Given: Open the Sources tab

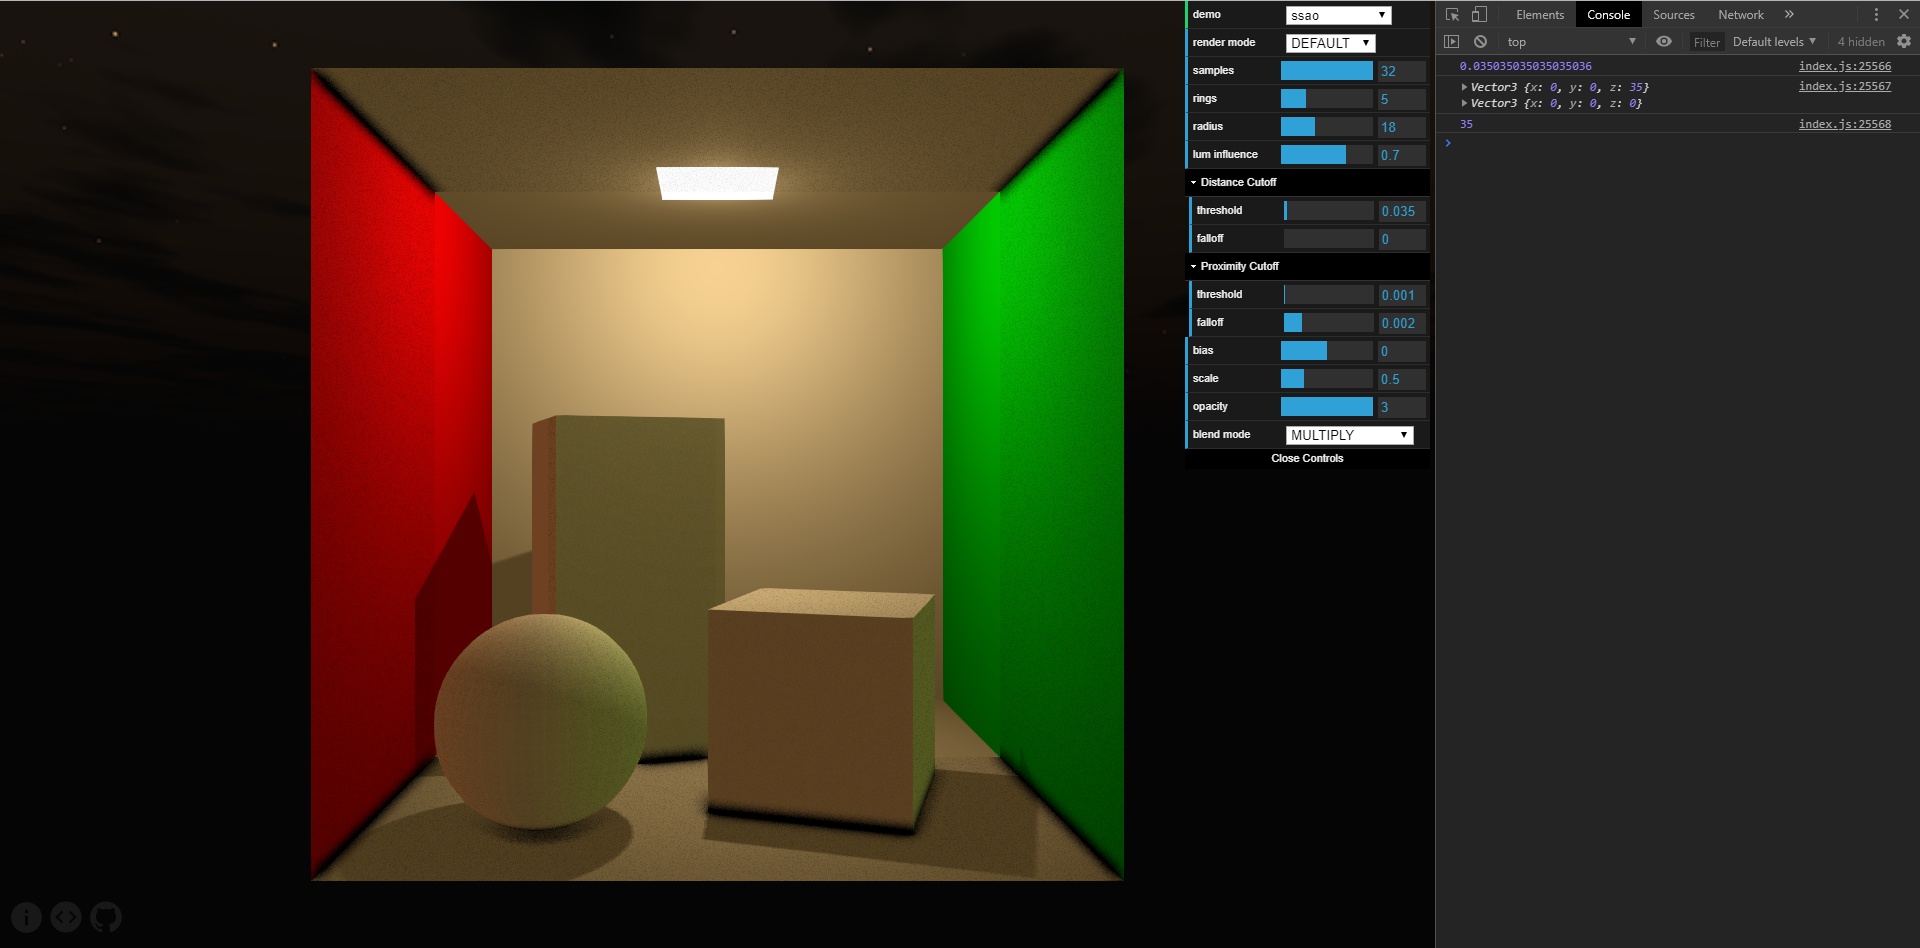Looking at the screenshot, I should (x=1673, y=14).
